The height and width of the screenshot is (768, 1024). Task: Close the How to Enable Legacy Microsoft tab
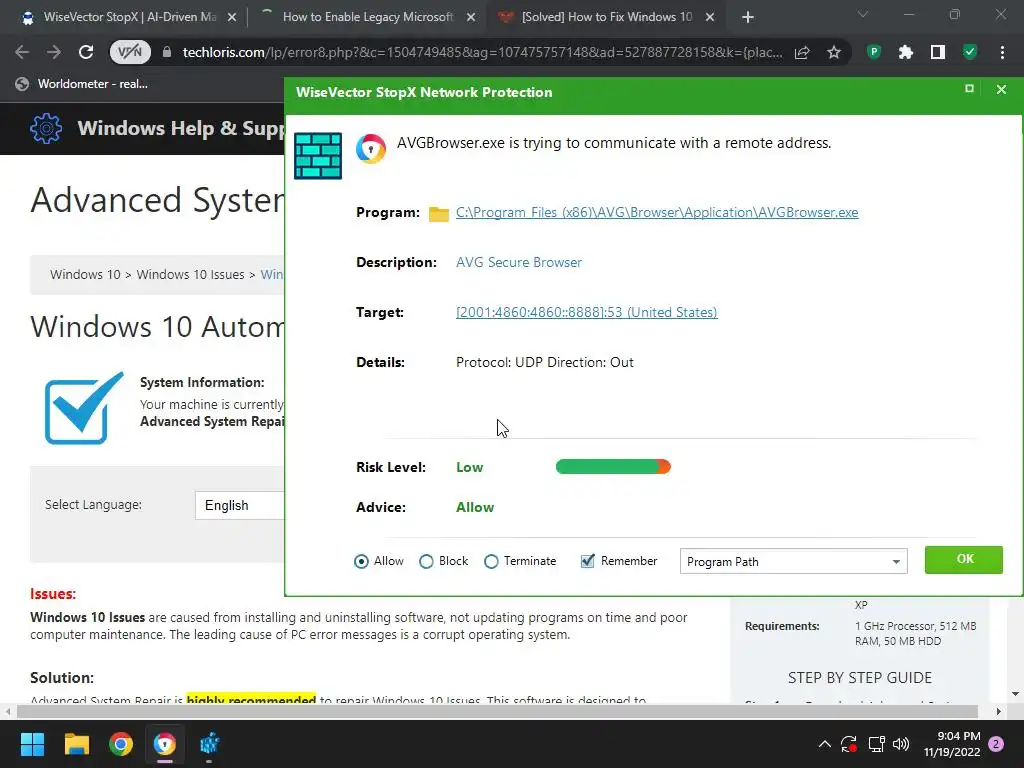coord(471,18)
